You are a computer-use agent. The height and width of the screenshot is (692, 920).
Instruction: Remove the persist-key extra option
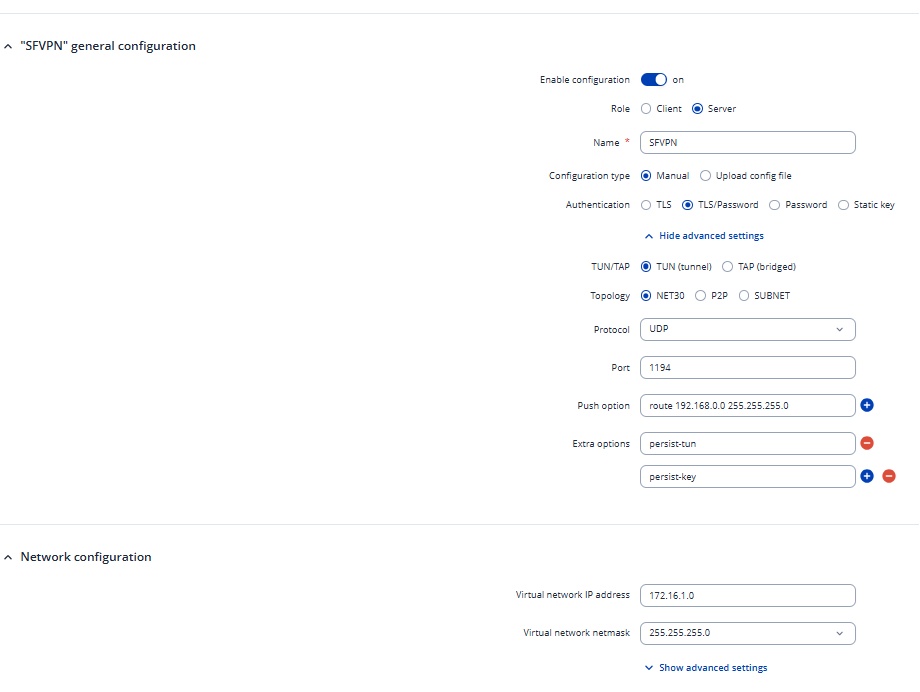(889, 476)
